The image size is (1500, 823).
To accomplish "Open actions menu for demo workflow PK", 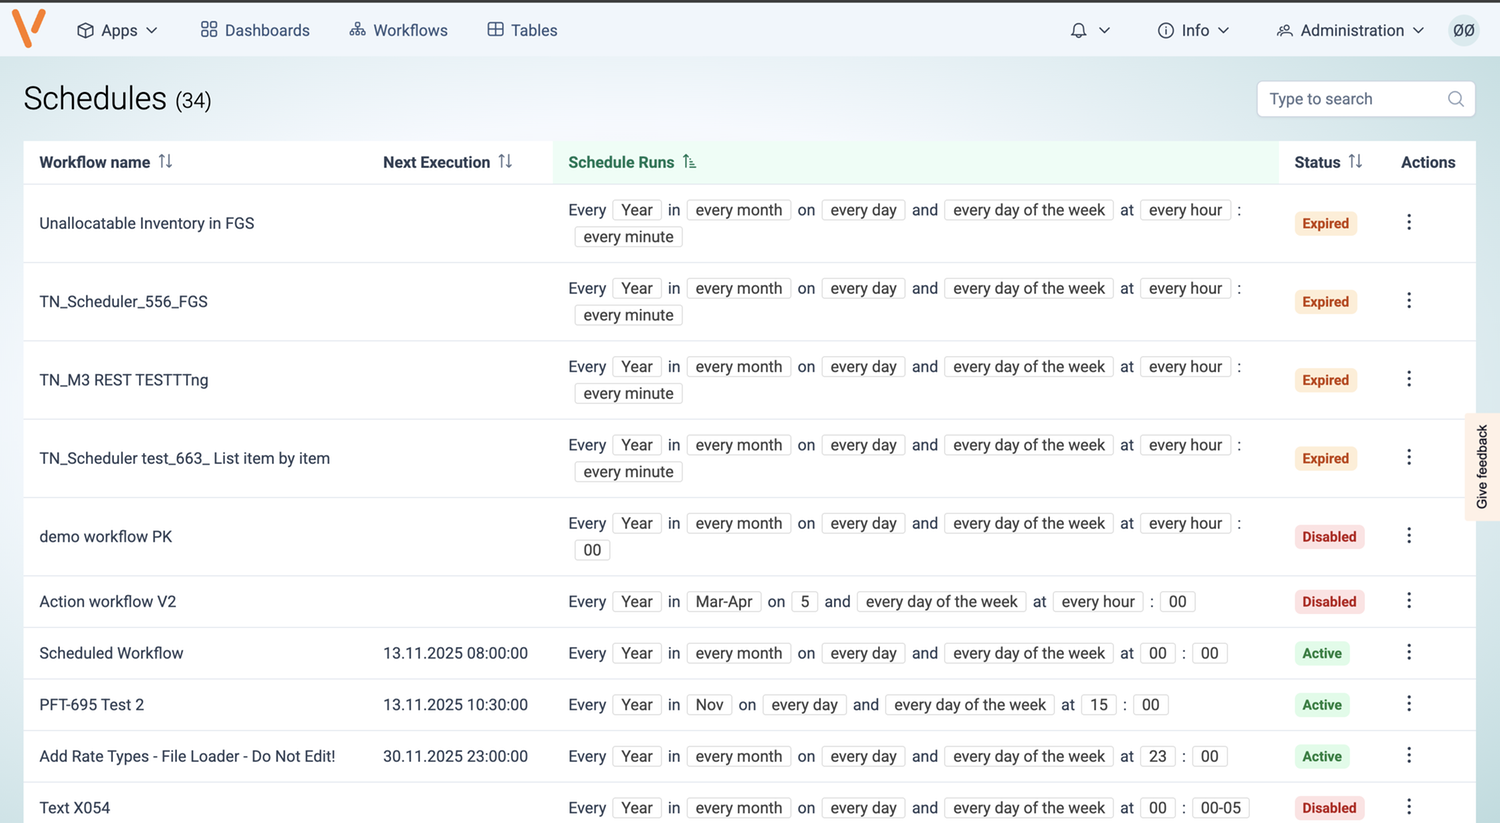I will tap(1409, 535).
